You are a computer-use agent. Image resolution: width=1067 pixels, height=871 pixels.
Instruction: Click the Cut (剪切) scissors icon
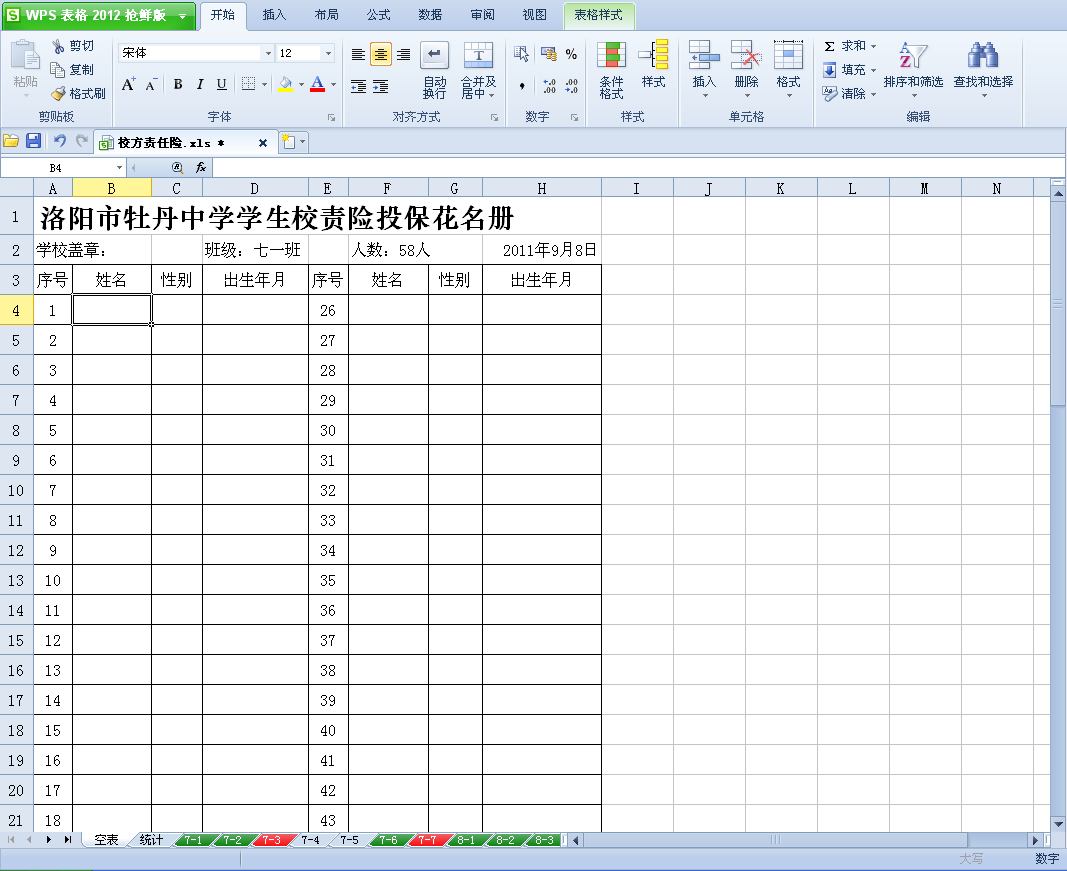[59, 46]
